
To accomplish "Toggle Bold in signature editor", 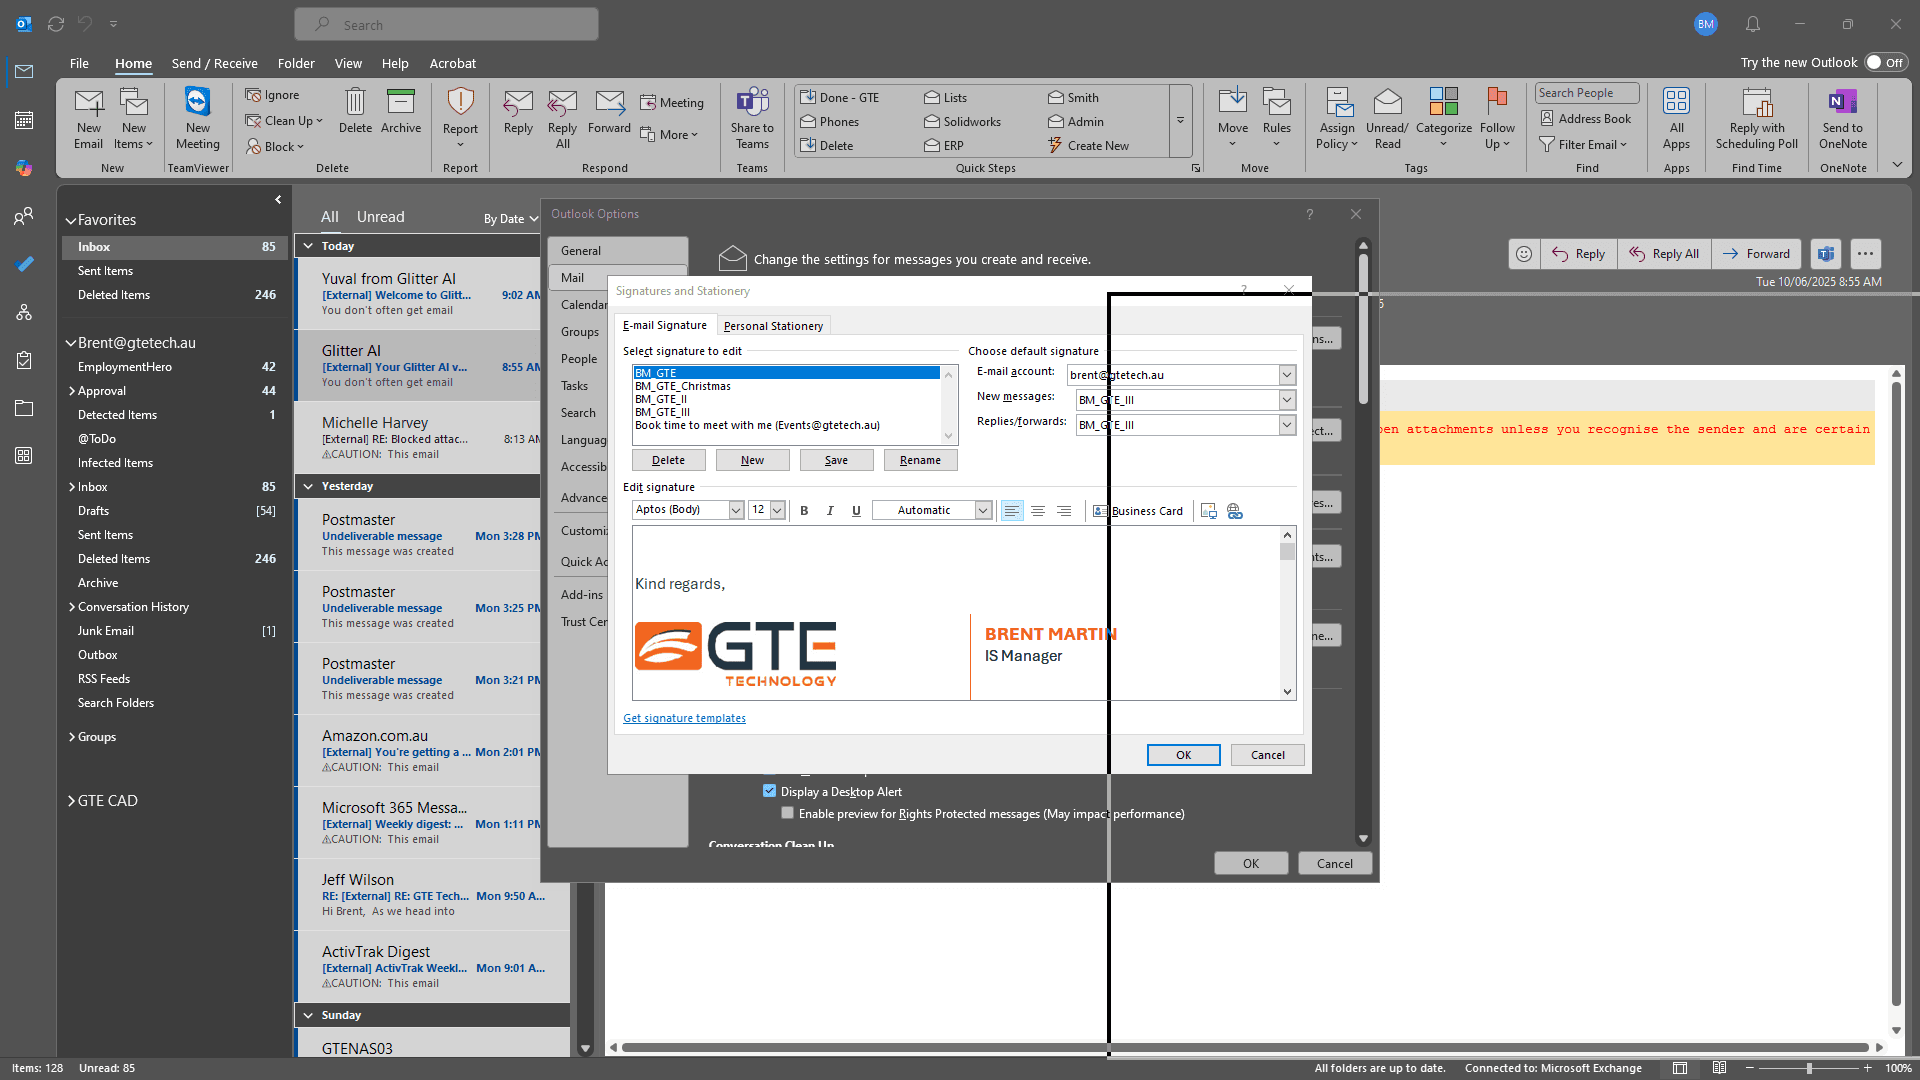I will [804, 511].
